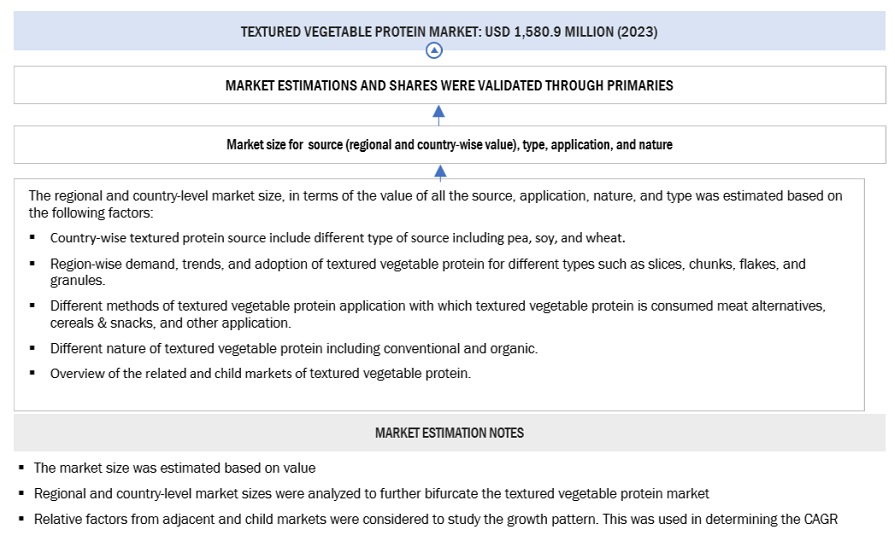
Task: Click the circled up-arrow beneath the title banner
Action: click(x=433, y=51)
